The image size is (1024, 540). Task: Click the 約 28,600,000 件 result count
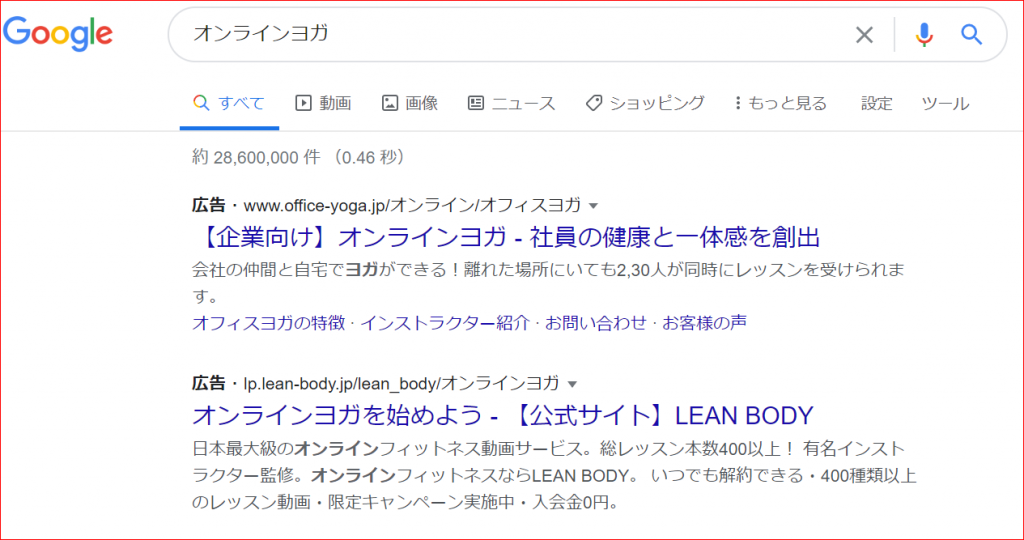point(257,157)
